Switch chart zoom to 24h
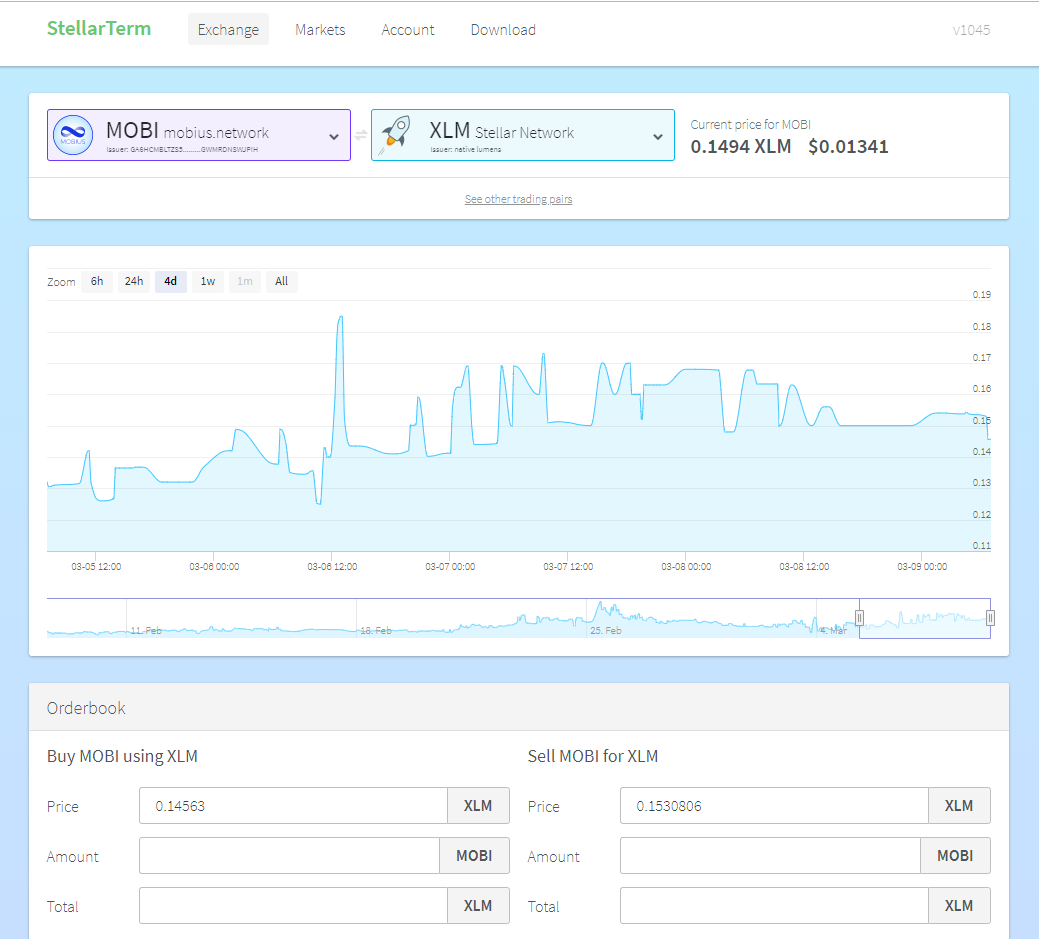Screen dimensions: 1039x941 click(133, 281)
